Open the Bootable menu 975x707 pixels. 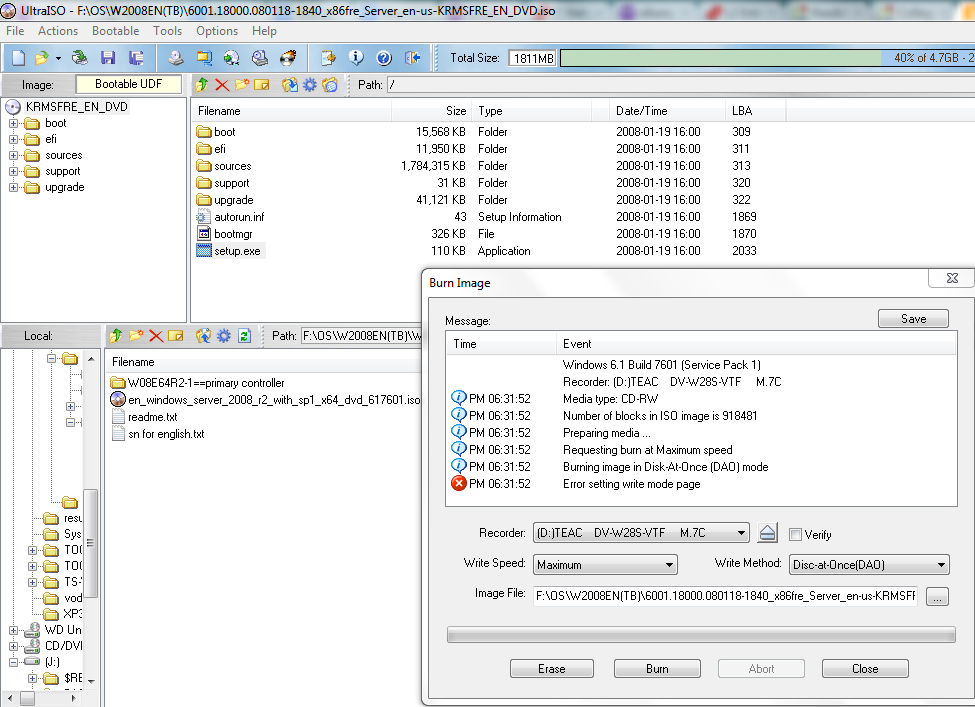tap(115, 31)
